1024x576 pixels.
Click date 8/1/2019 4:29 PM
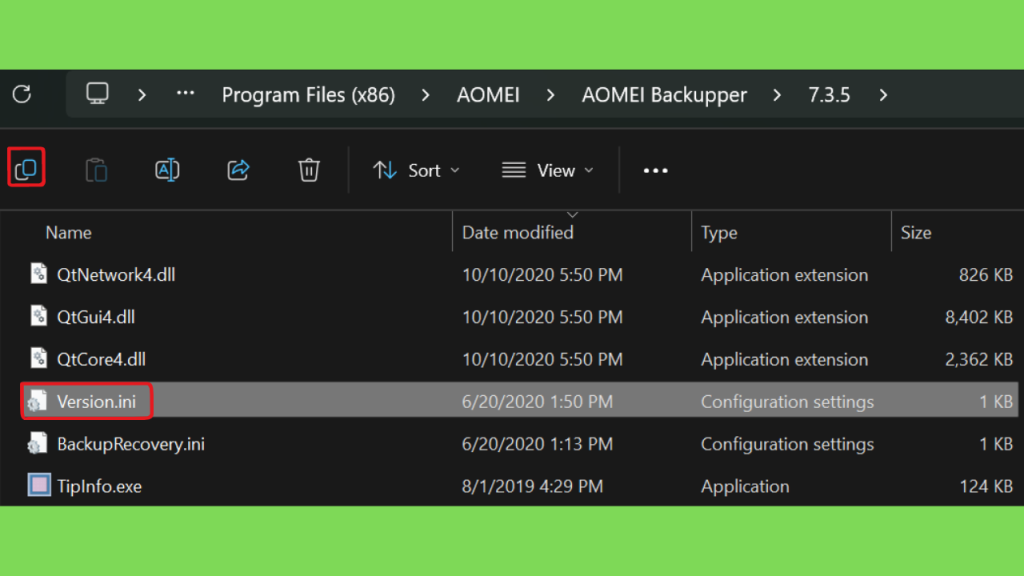(532, 487)
